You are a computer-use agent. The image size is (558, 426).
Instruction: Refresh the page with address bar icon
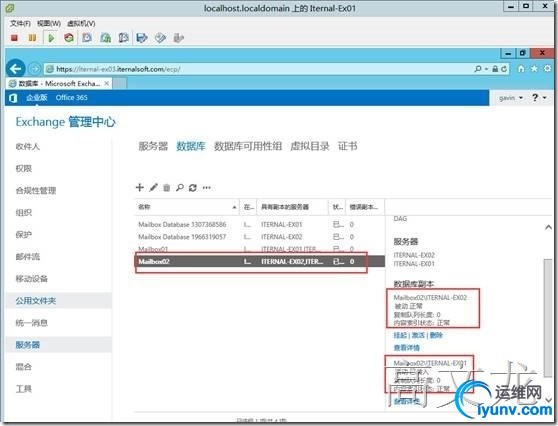[x=504, y=69]
